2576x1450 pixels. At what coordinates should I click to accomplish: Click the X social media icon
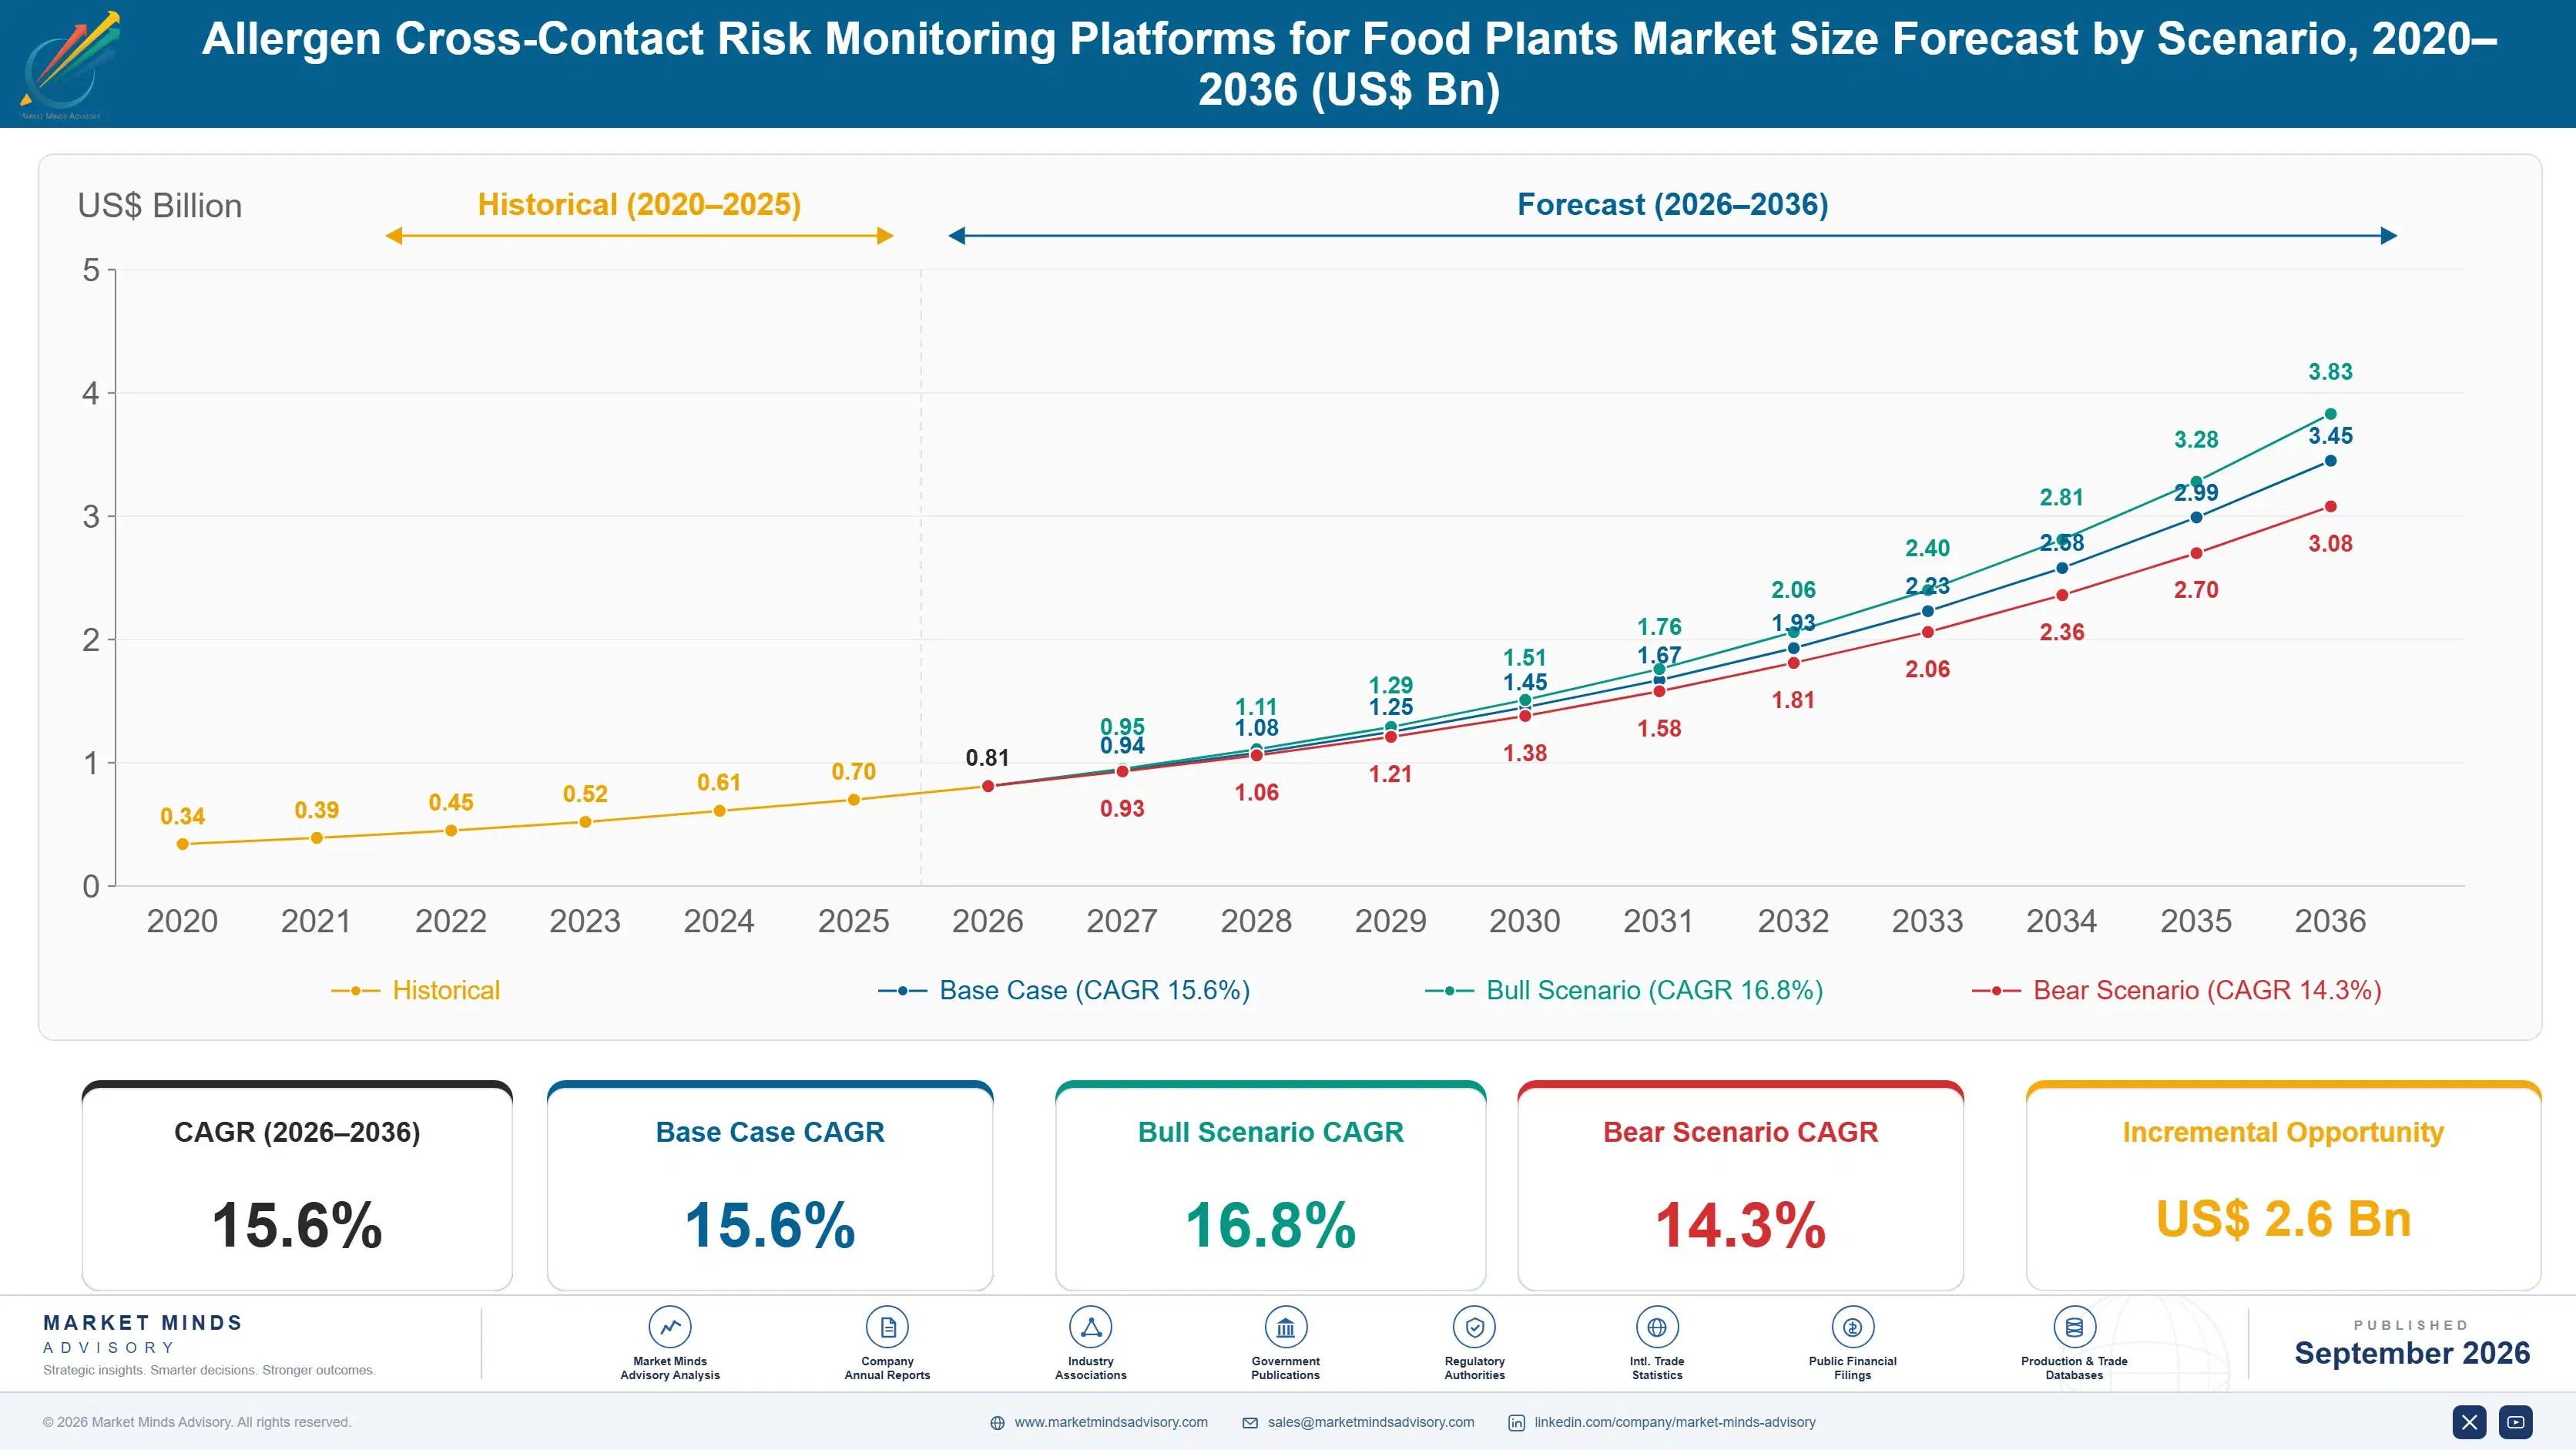coord(2469,1422)
